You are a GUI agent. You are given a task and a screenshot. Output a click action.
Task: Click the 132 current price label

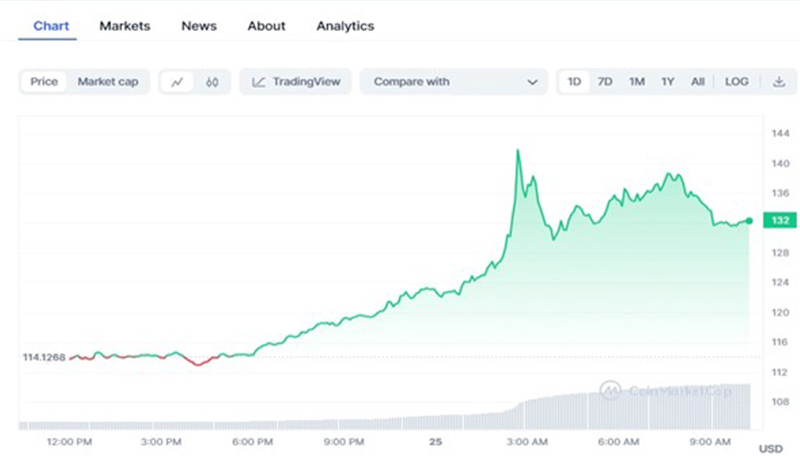[x=777, y=220]
